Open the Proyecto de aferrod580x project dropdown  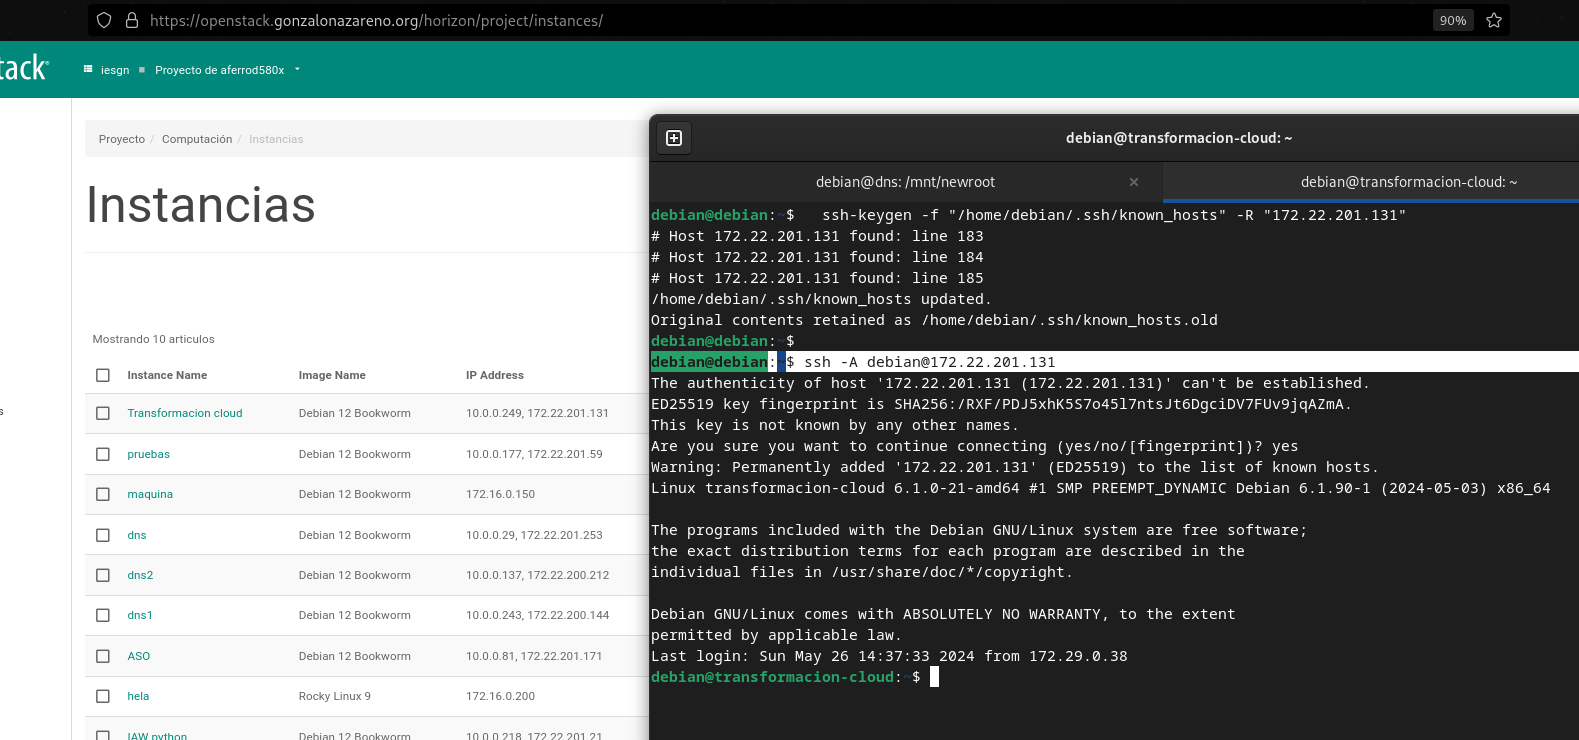click(x=227, y=70)
